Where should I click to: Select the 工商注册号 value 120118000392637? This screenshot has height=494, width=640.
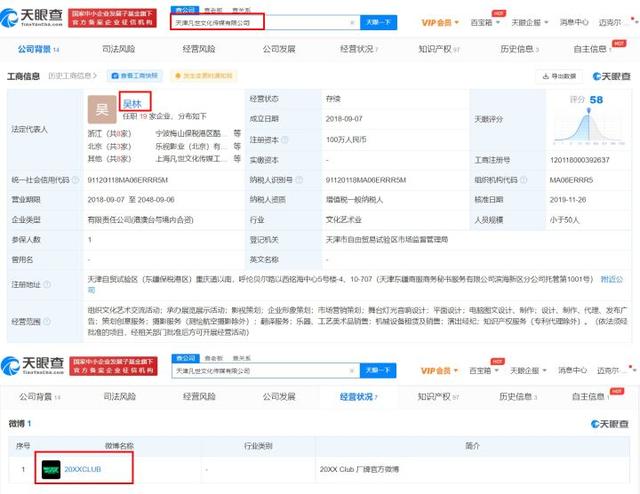(x=580, y=160)
